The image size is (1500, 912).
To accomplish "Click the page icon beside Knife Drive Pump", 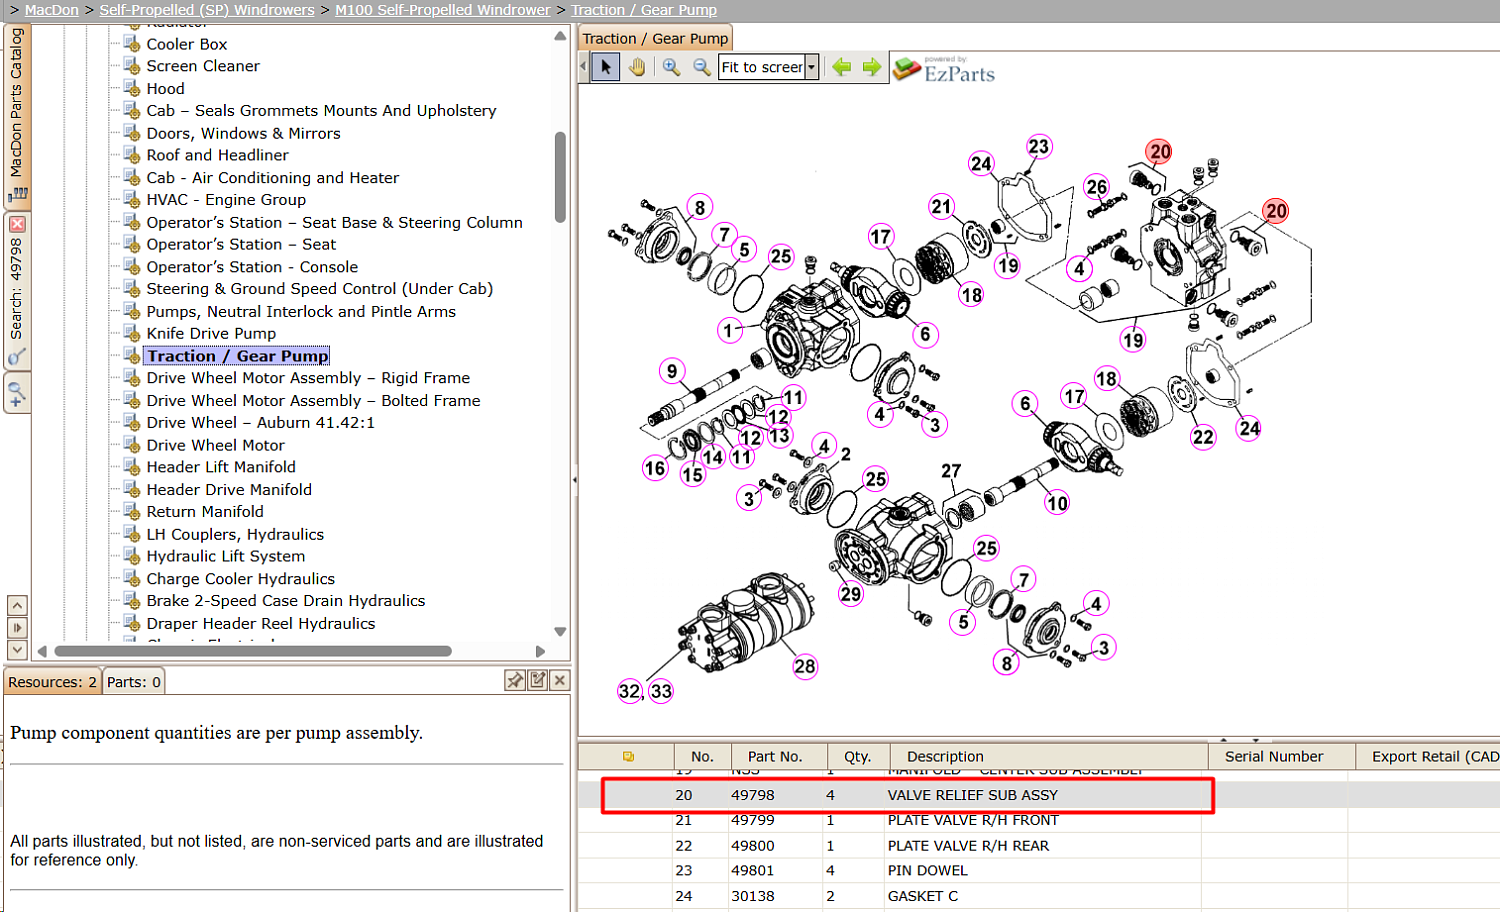I will pyautogui.click(x=131, y=333).
